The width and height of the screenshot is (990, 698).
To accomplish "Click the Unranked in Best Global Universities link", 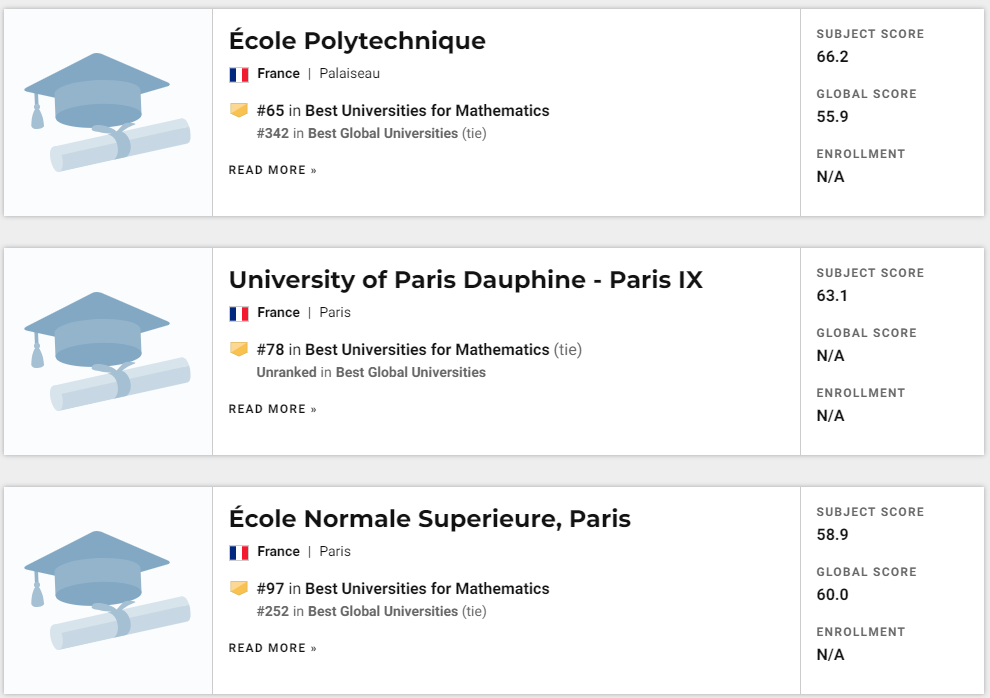I will click(371, 372).
